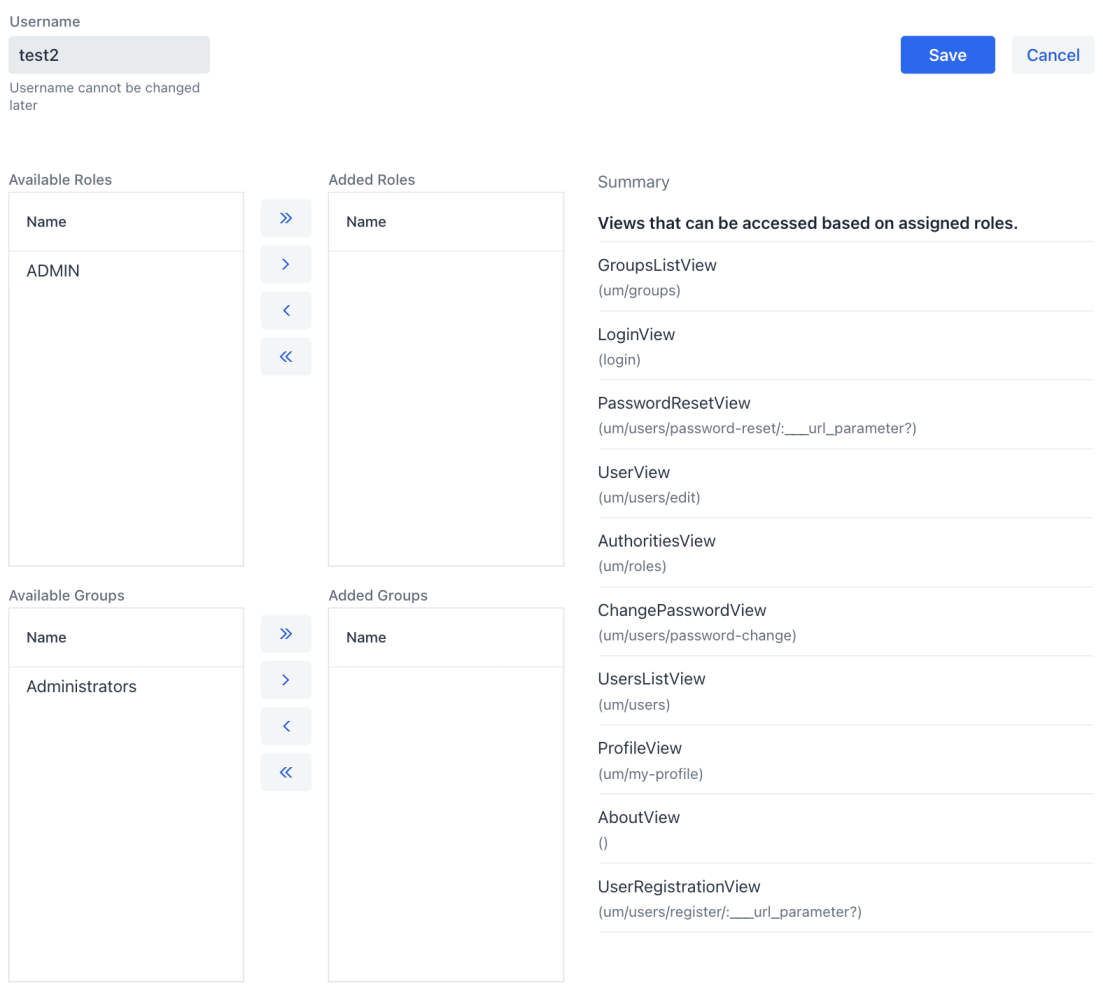Select Administrators in Available Groups list
The width and height of the screenshot is (1103, 991).
(81, 687)
